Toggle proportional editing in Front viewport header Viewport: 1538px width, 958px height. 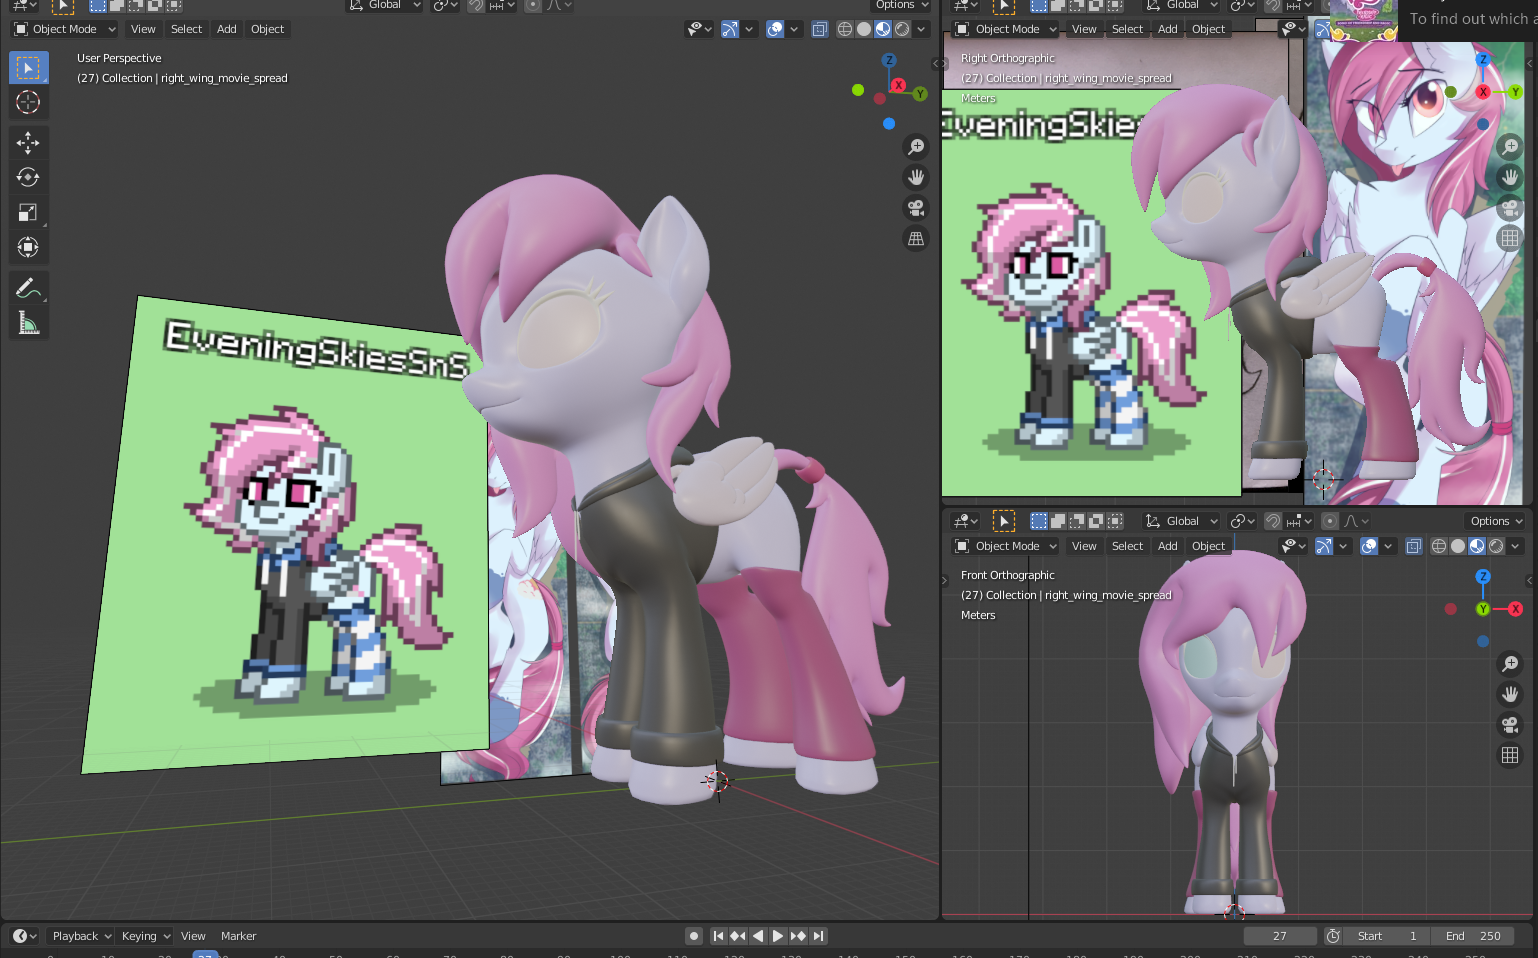pos(1329,521)
